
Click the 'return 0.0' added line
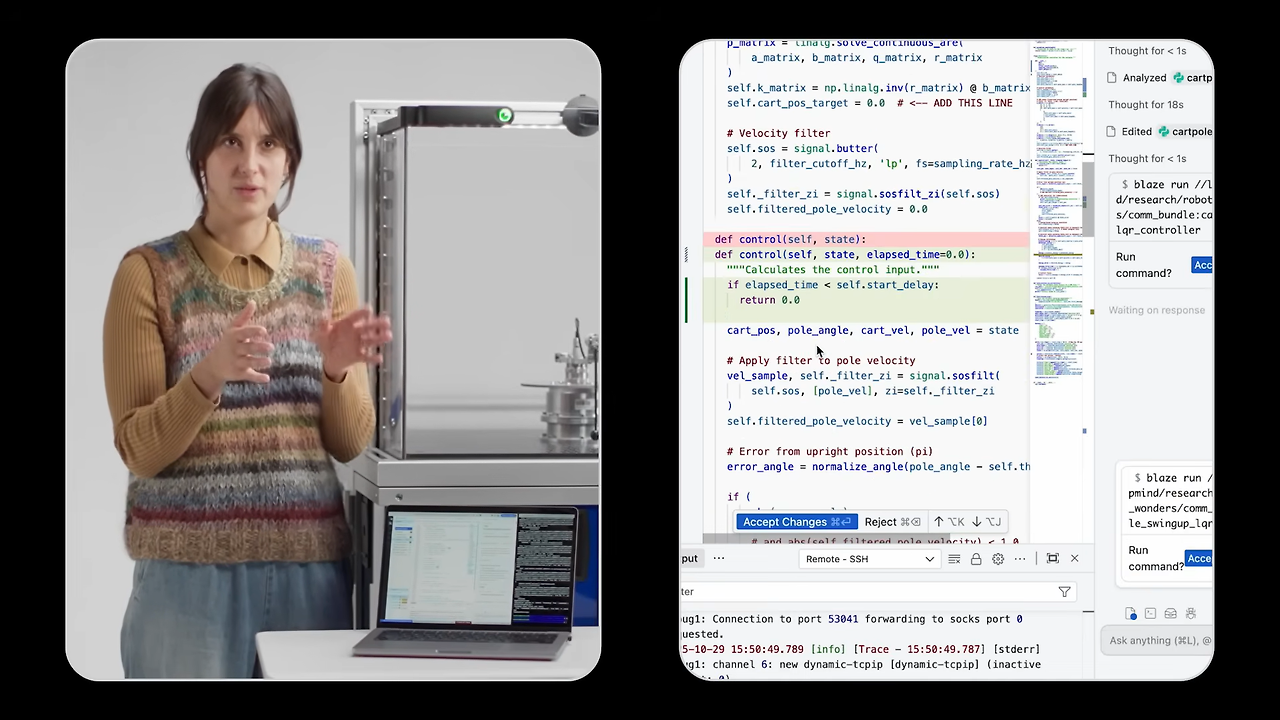coord(769,300)
